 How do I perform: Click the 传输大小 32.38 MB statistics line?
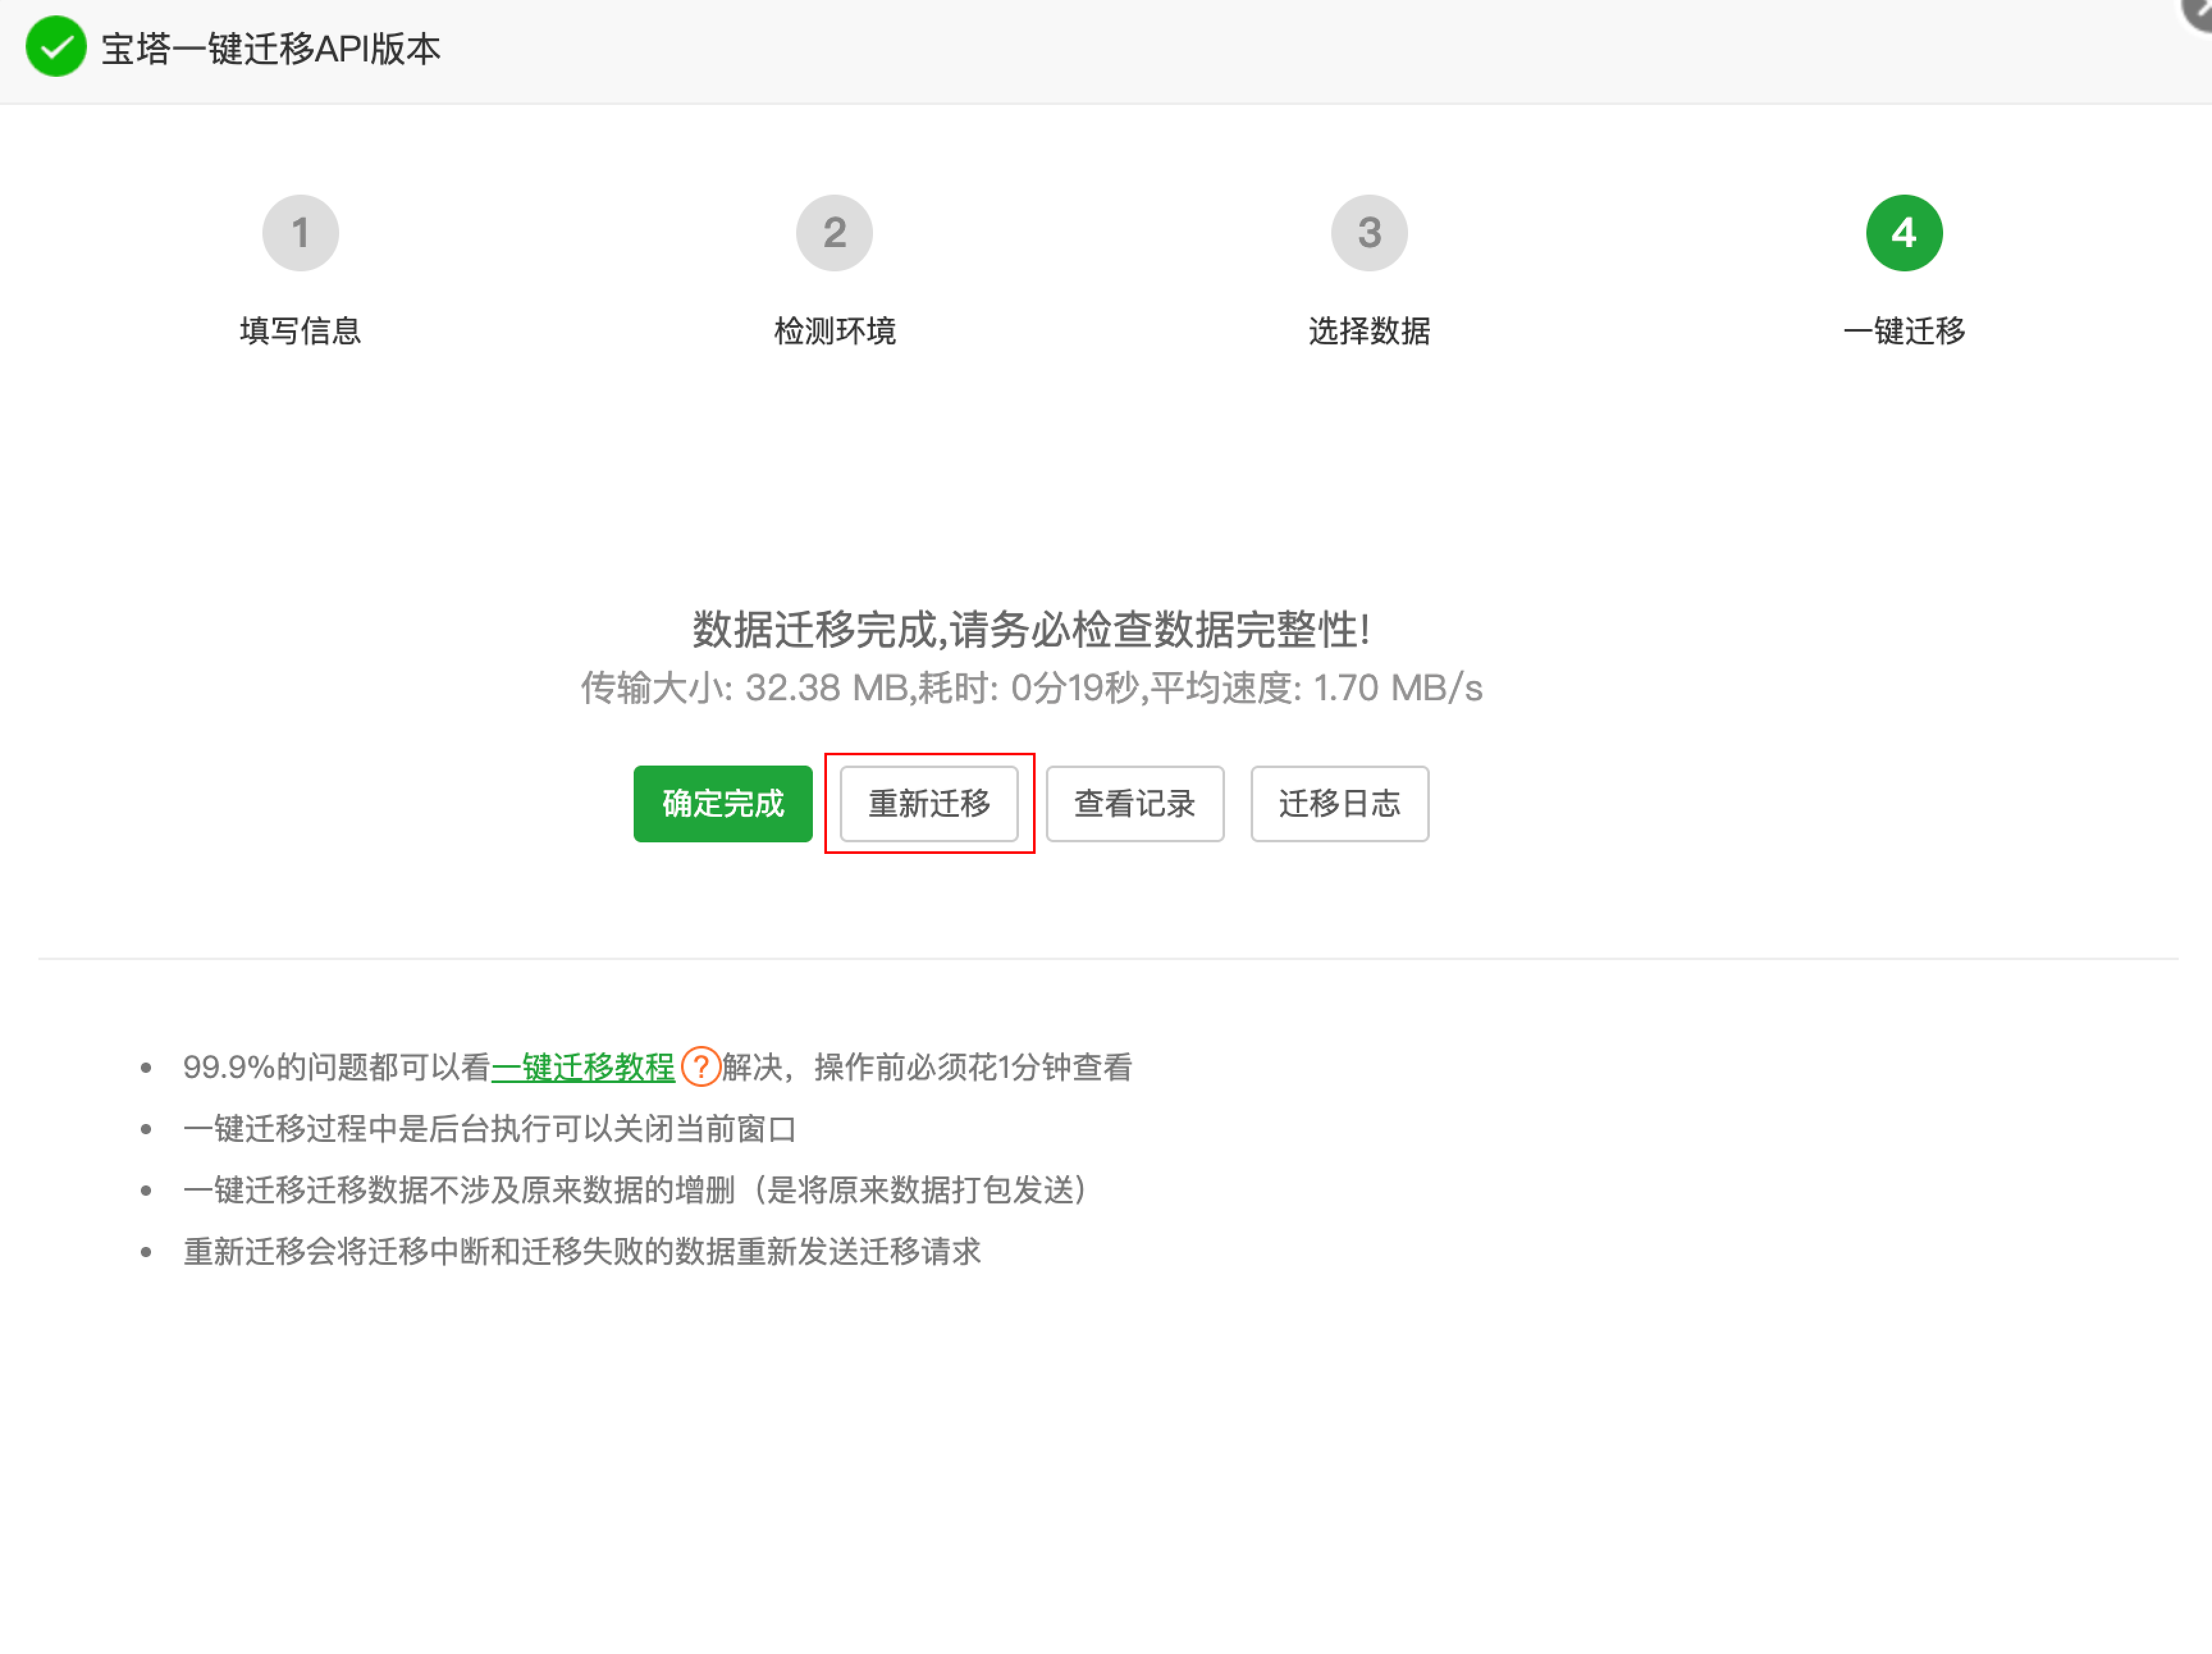[1031, 687]
